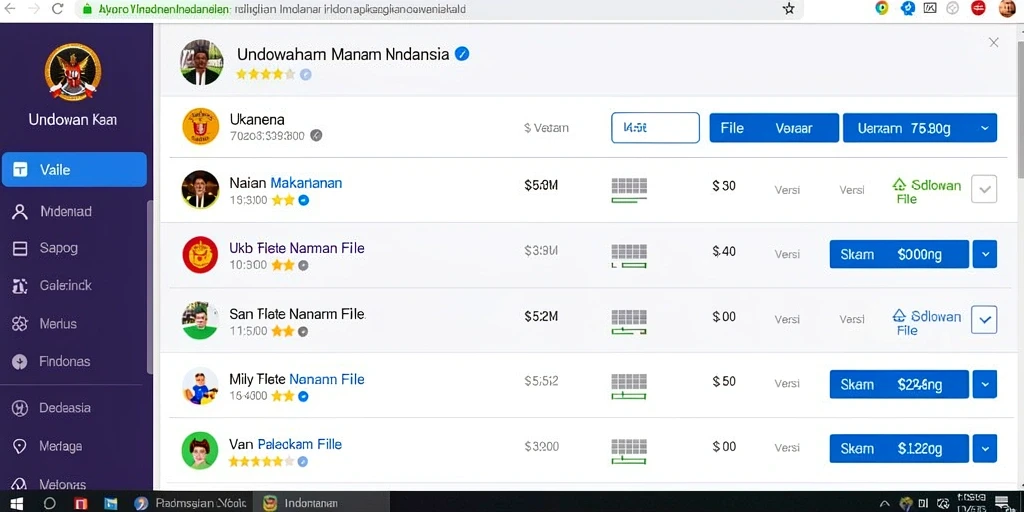Click the bookmark star in address bar
The image size is (1024, 512).
[x=789, y=8]
